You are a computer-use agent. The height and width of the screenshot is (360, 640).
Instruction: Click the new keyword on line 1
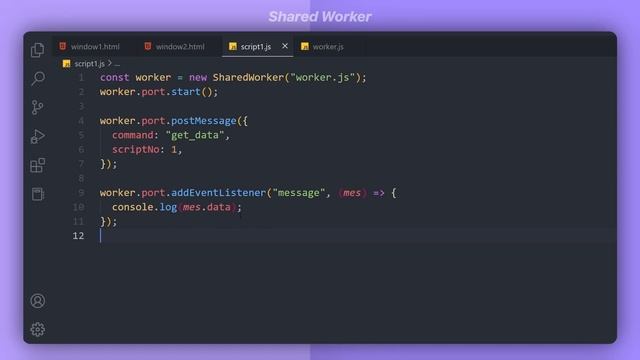coord(198,77)
